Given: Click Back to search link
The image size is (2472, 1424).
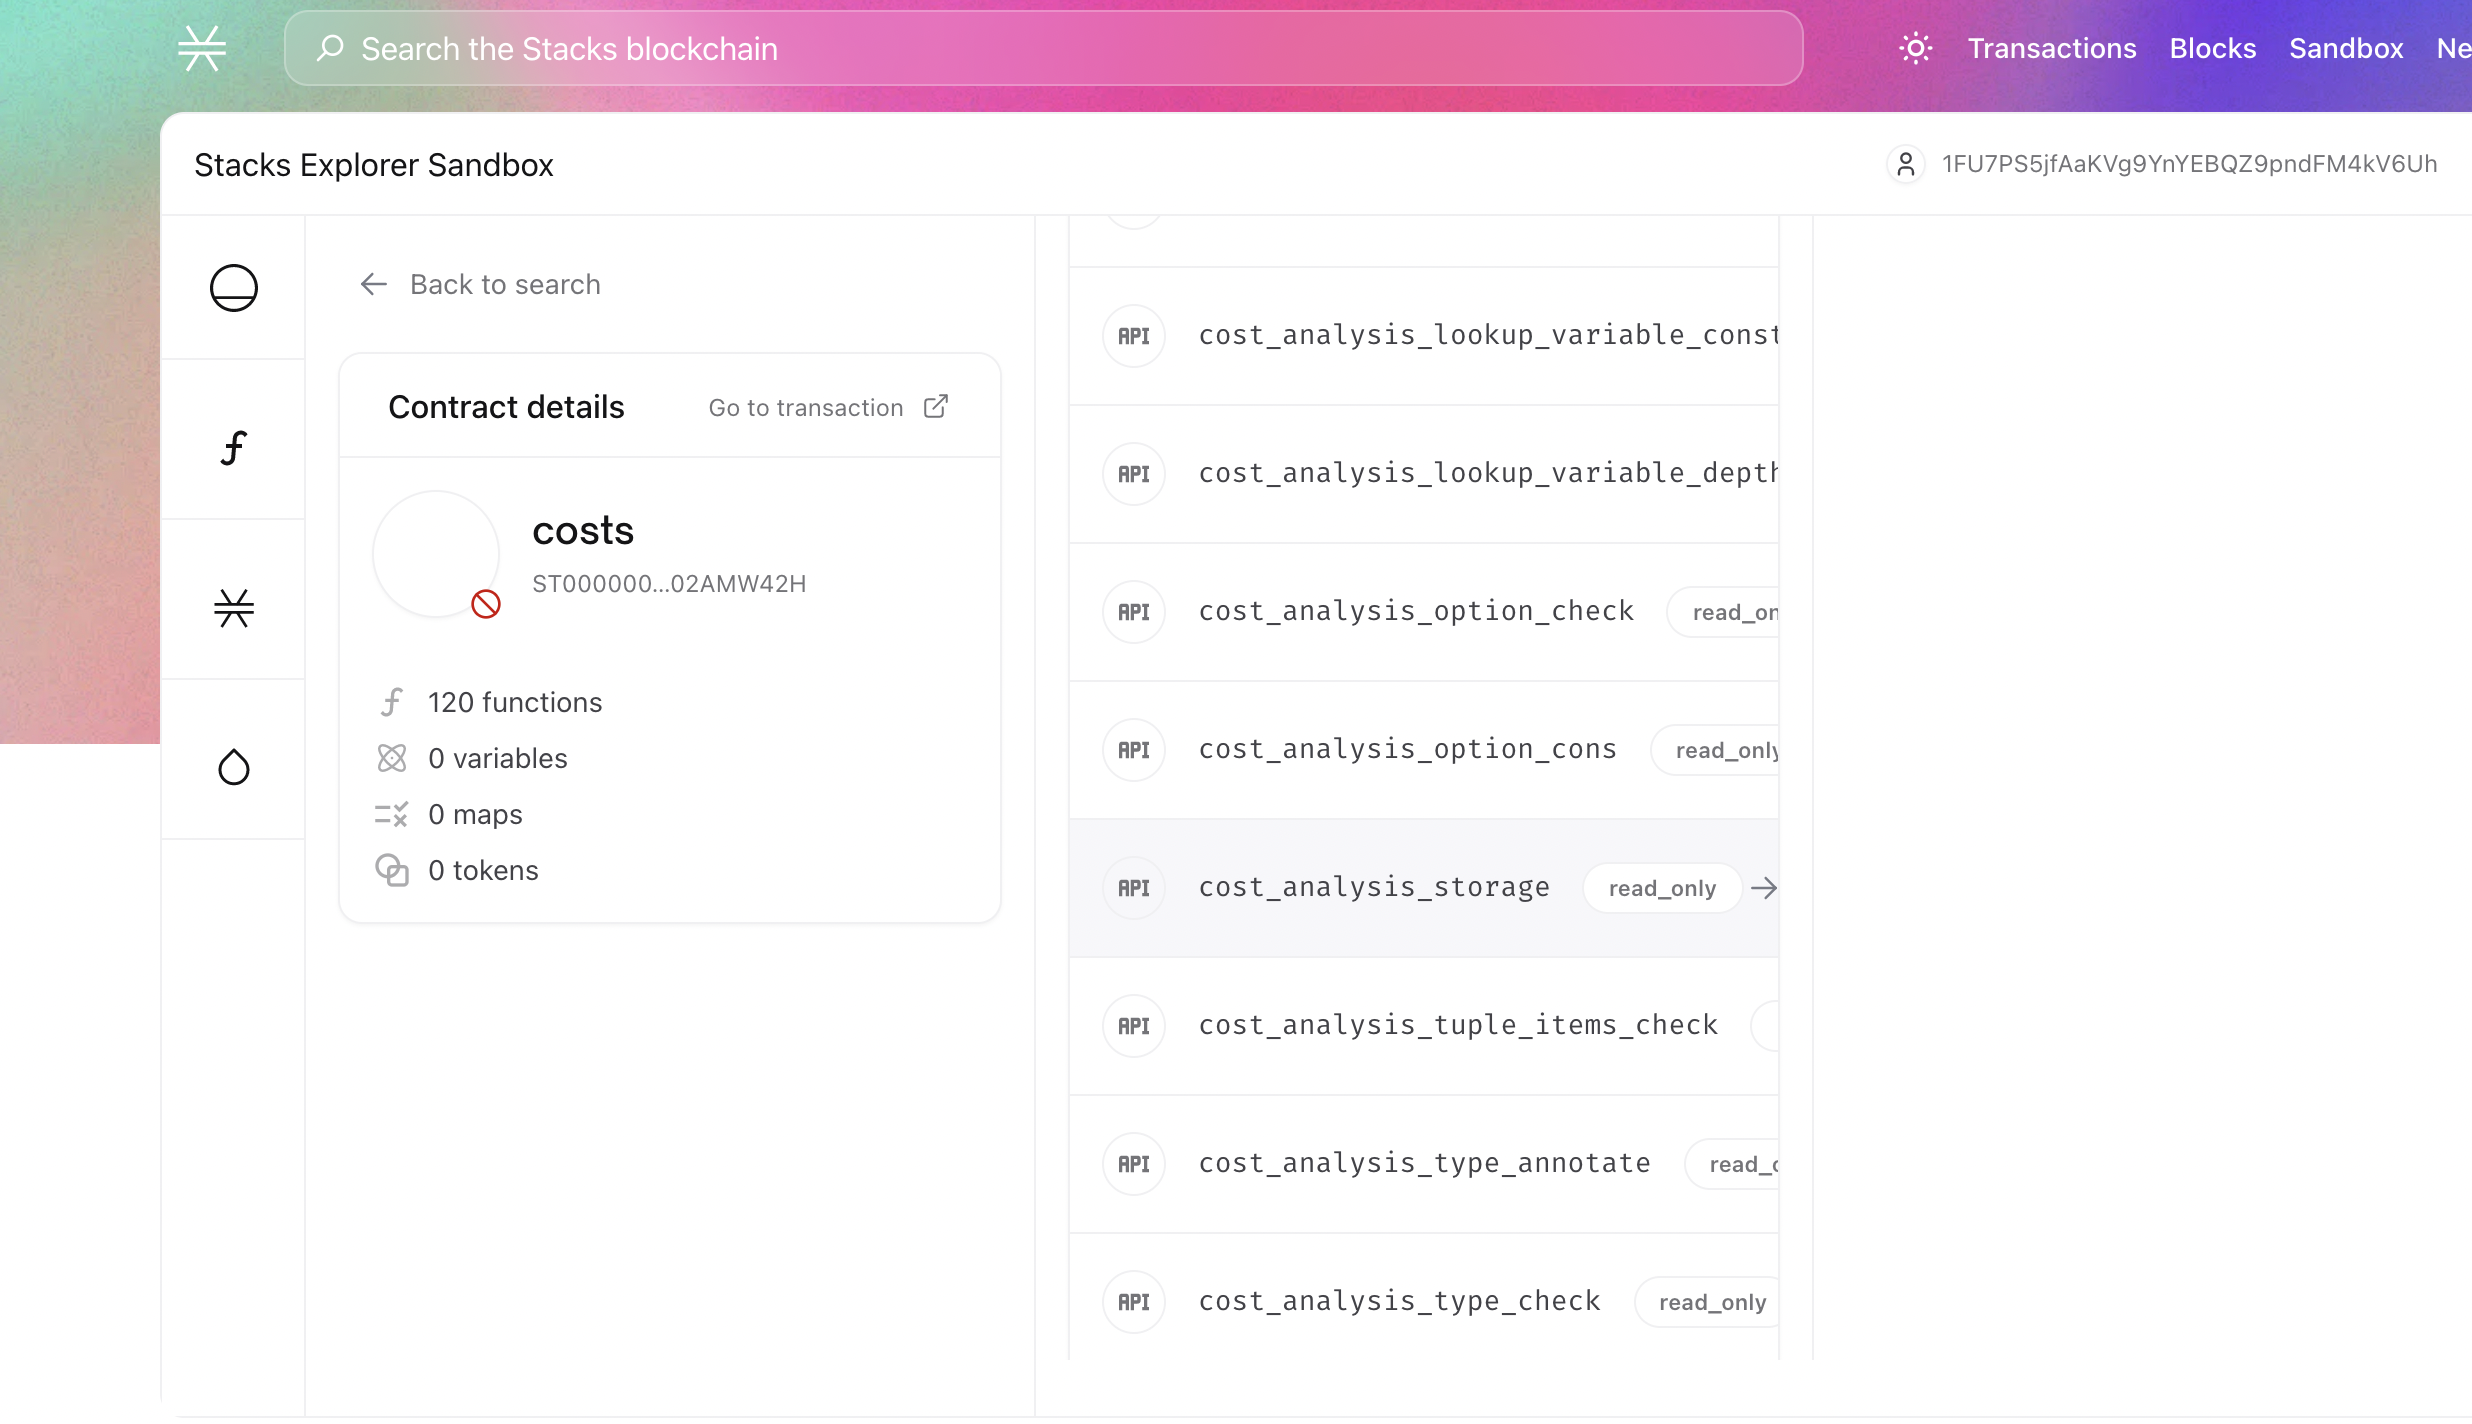Looking at the screenshot, I should [x=505, y=285].
